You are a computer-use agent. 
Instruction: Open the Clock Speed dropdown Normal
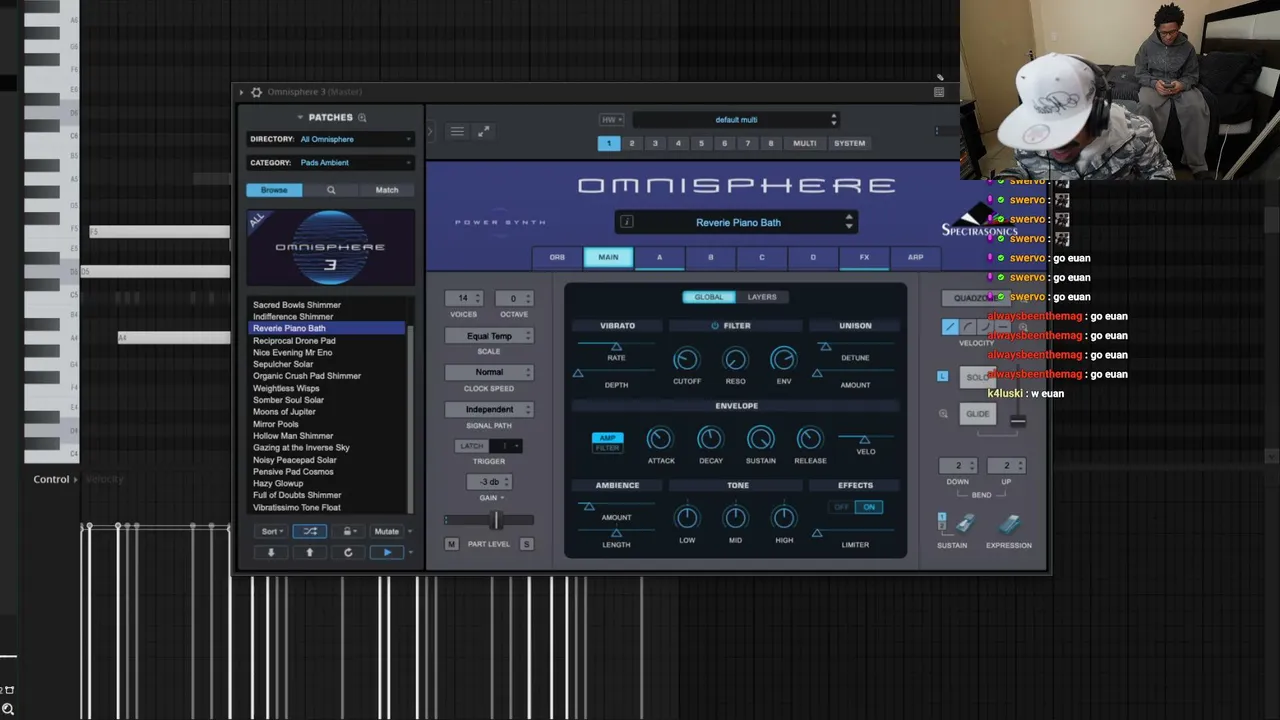(489, 372)
